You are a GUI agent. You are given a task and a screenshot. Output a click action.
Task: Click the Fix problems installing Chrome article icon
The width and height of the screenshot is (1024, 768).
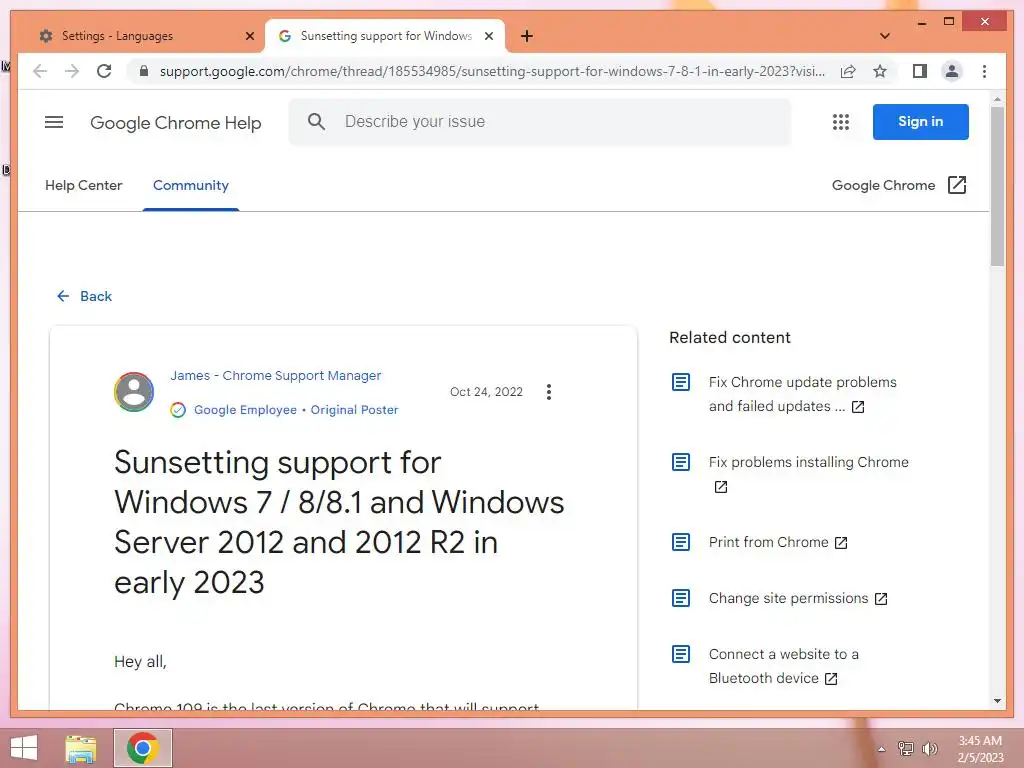click(x=680, y=462)
